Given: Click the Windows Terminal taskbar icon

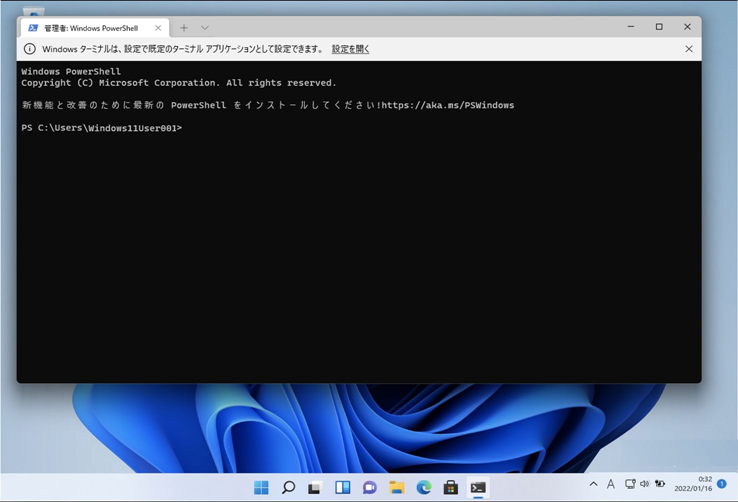Looking at the screenshot, I should [x=478, y=487].
